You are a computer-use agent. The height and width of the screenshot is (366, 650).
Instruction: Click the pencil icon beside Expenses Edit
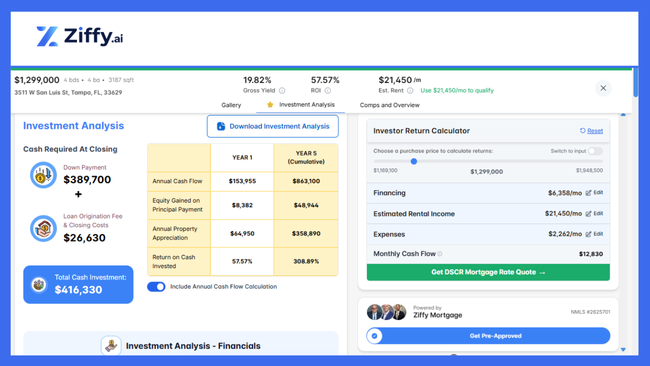[x=588, y=234]
